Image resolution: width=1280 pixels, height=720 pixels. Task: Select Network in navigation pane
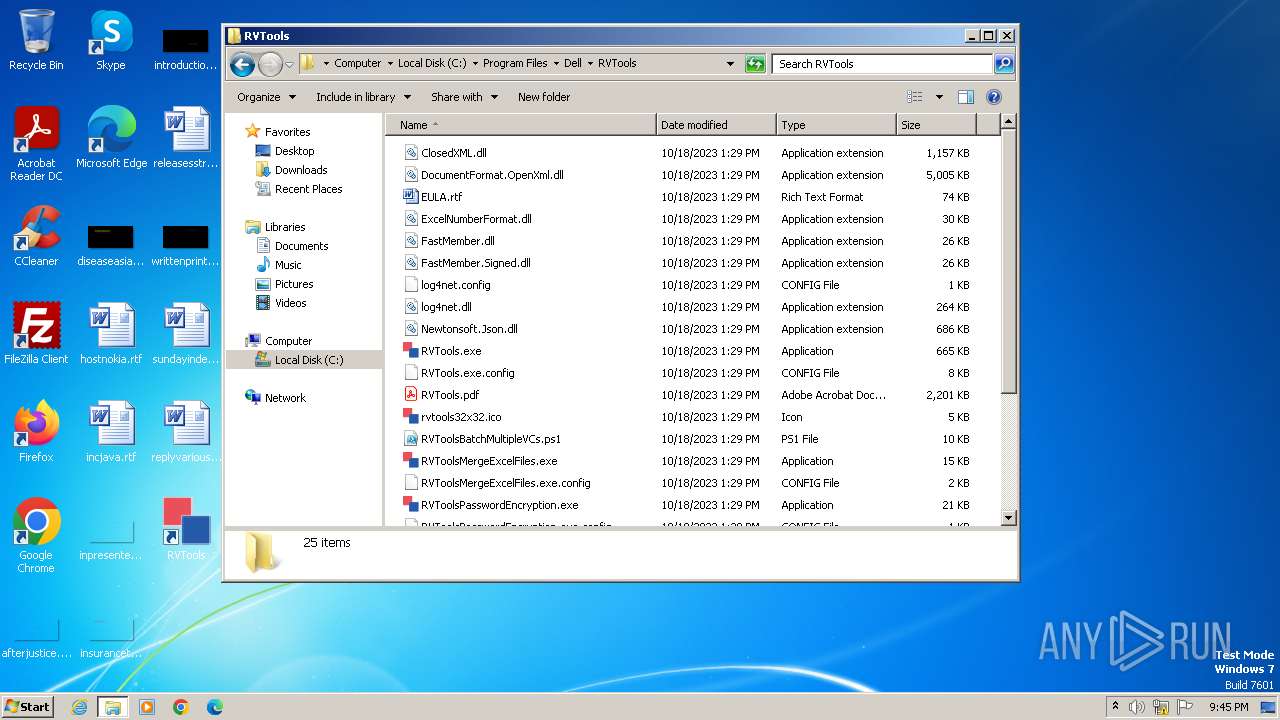point(285,398)
